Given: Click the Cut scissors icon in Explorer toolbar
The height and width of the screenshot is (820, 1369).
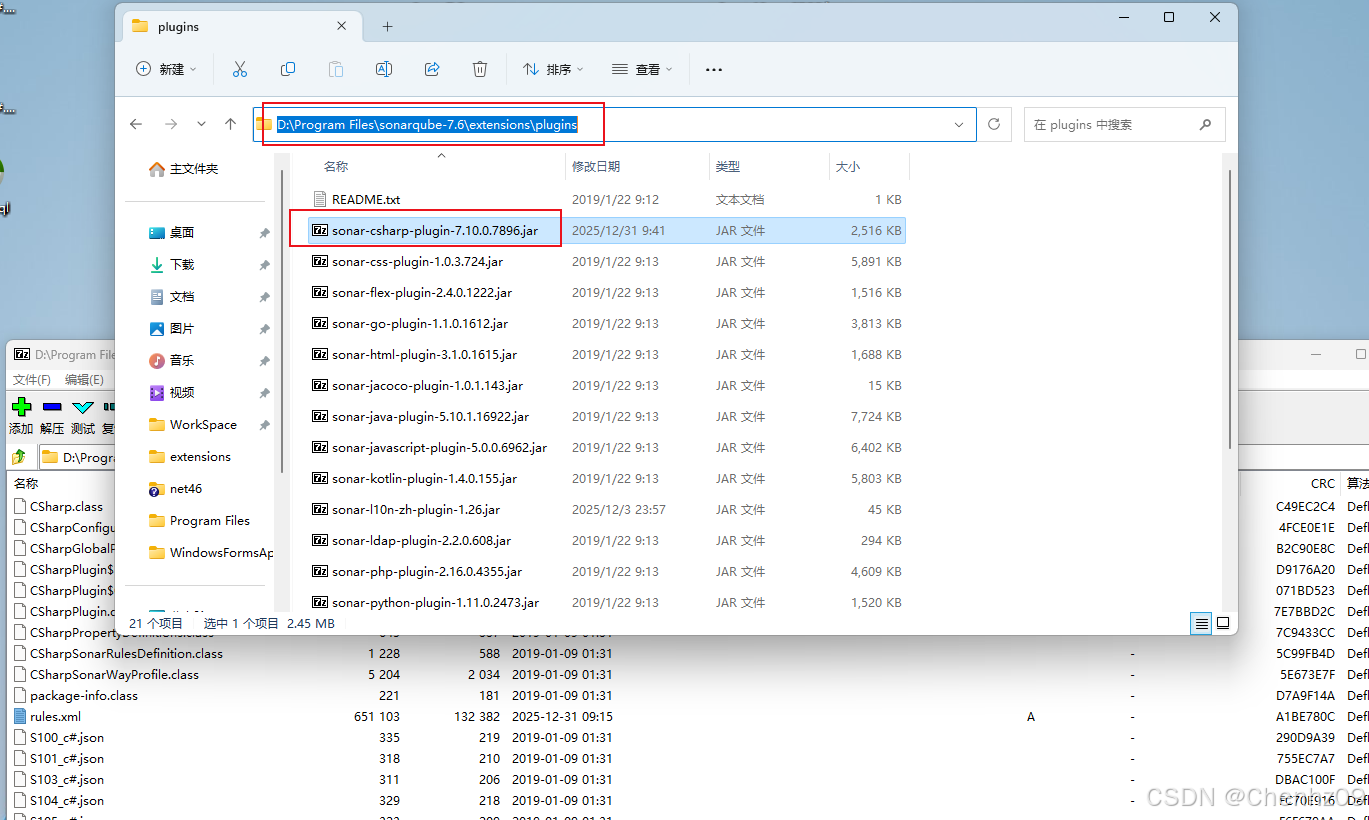Looking at the screenshot, I should coord(240,69).
